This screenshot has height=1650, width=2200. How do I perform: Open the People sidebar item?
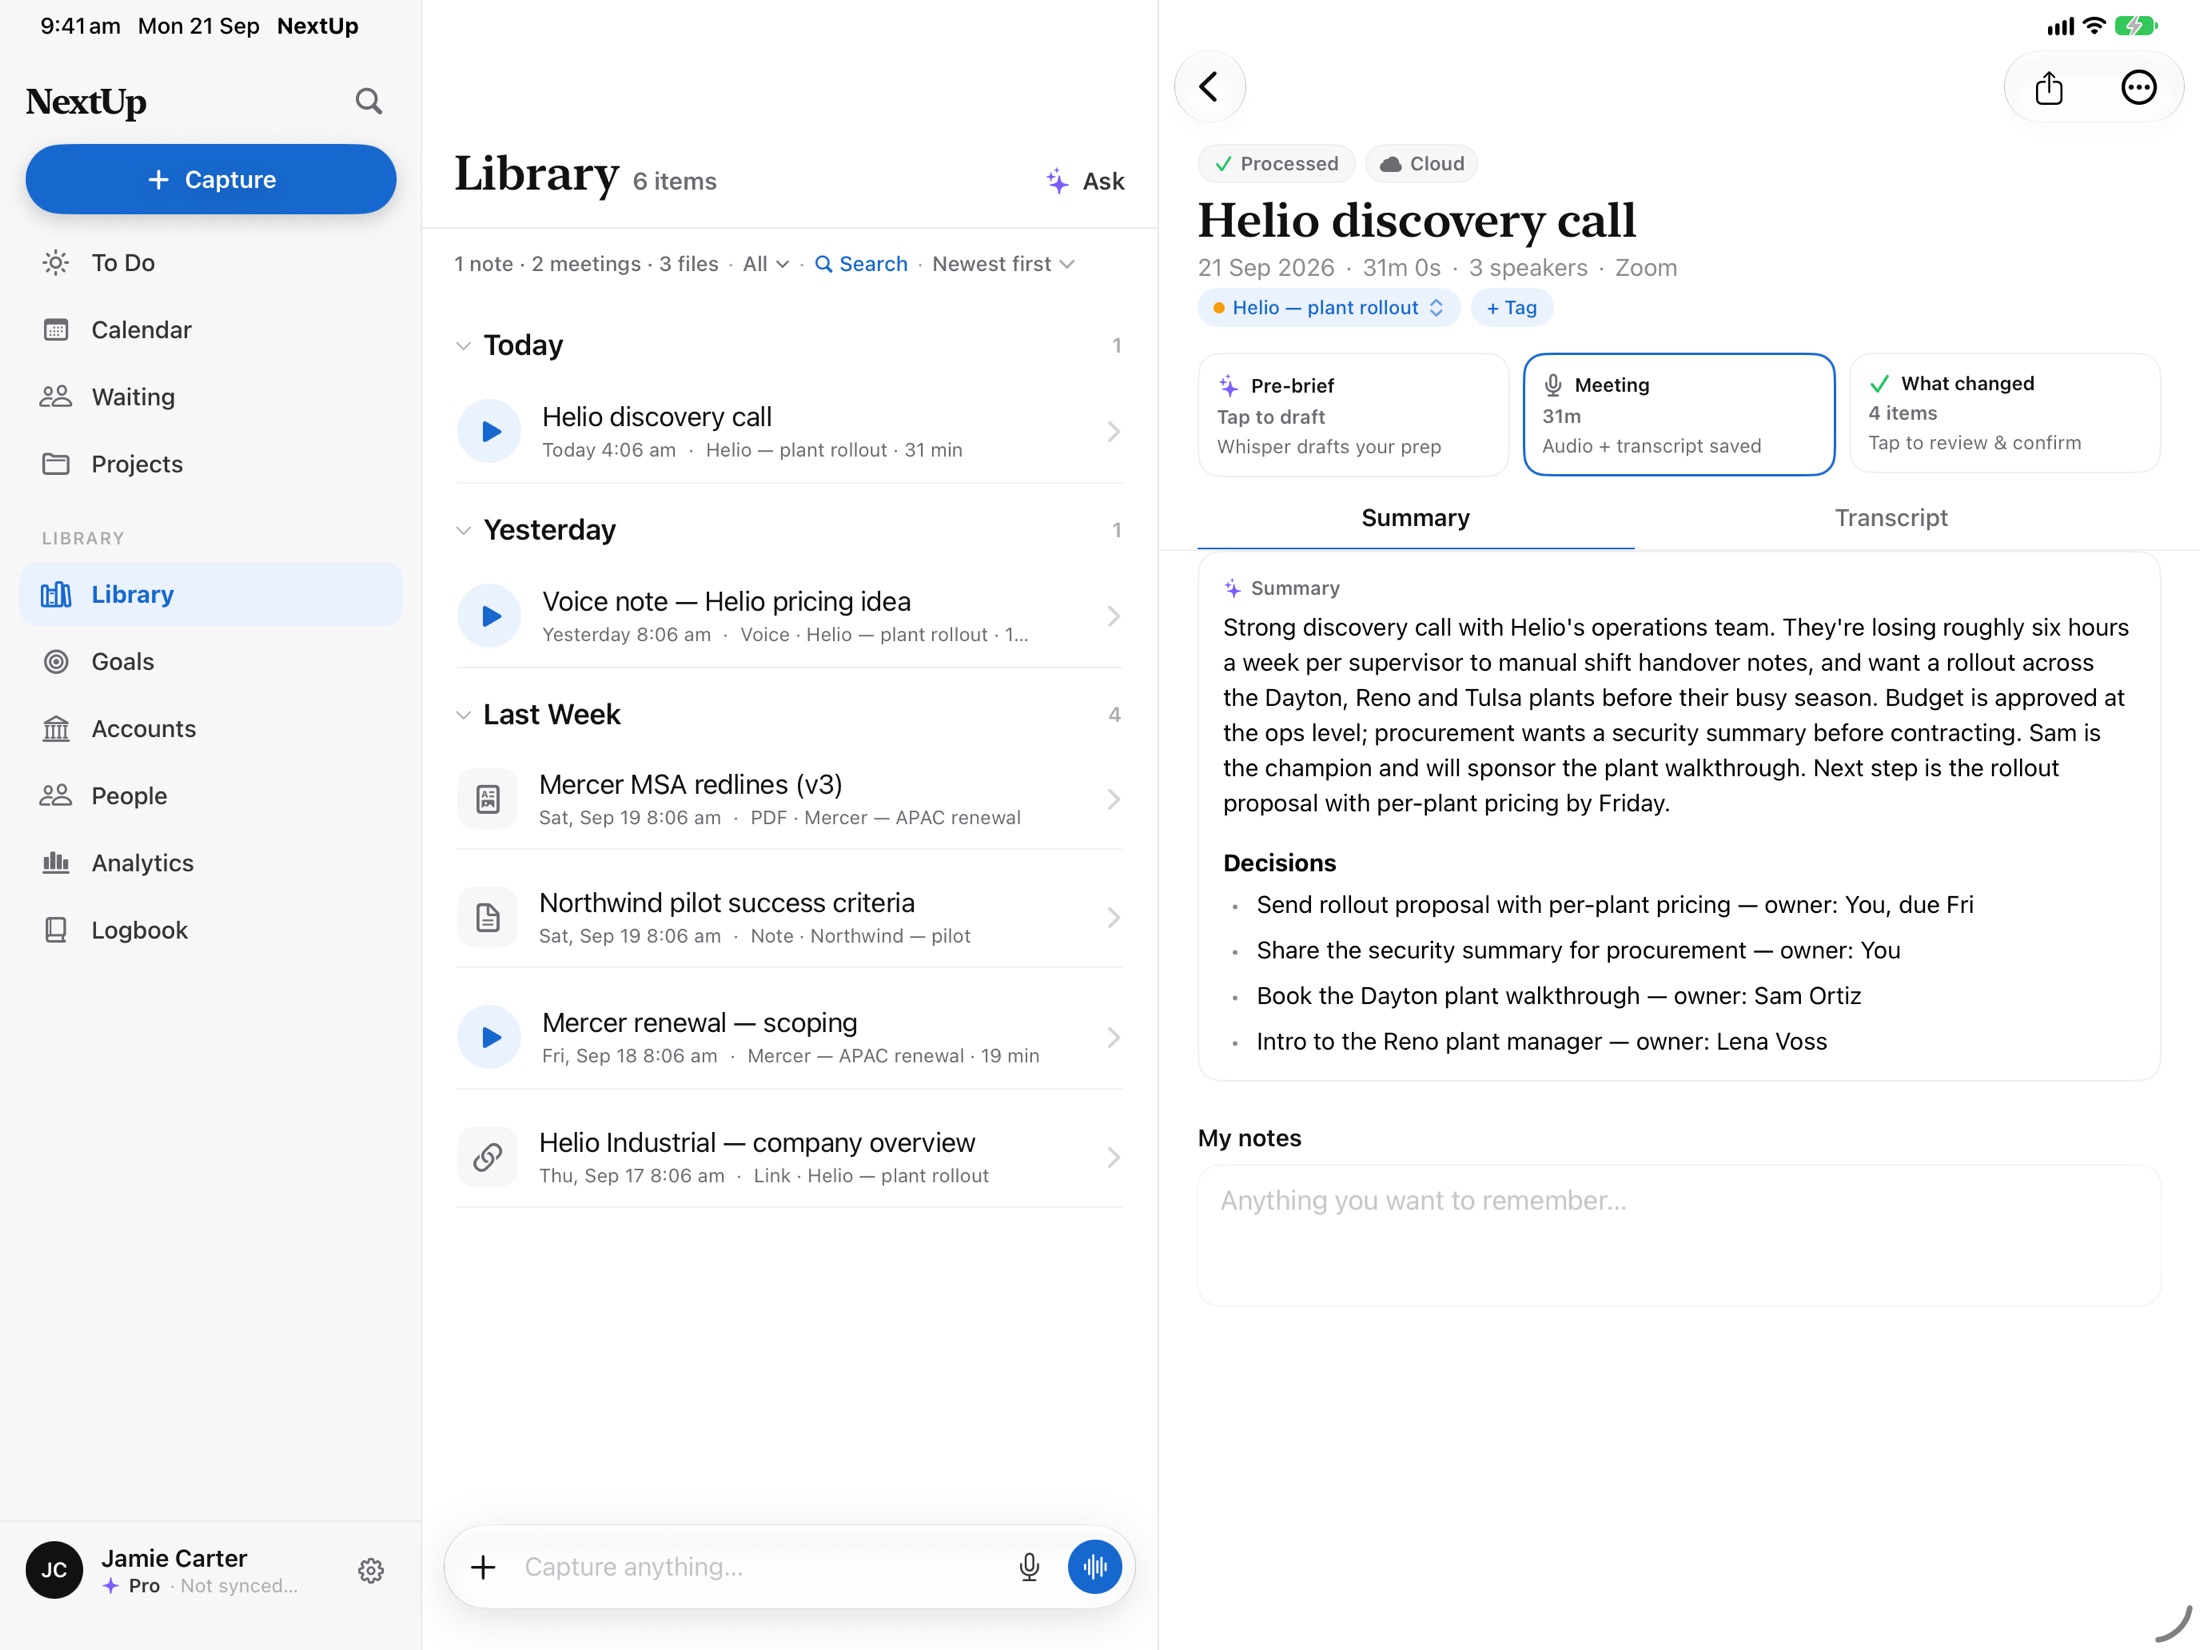[x=211, y=795]
